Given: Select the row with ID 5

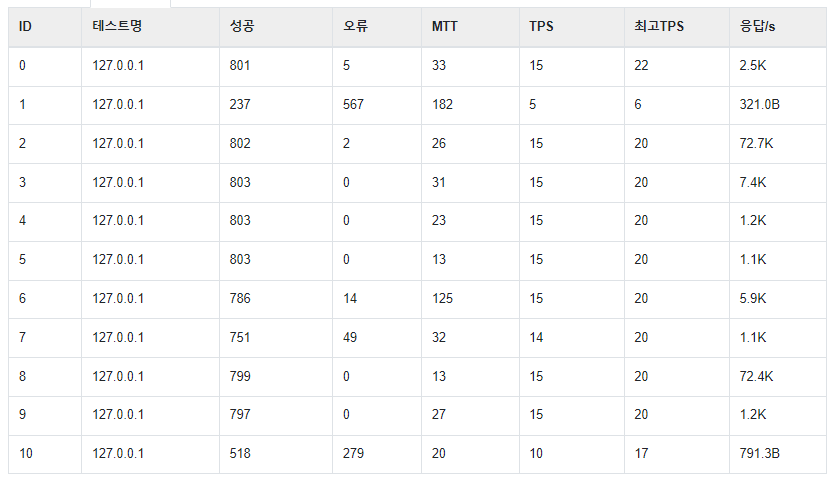Looking at the screenshot, I should pos(417,260).
